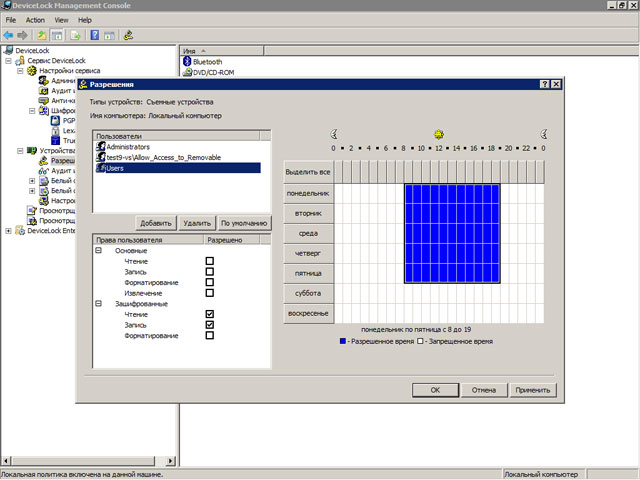Viewport: 640px width, 480px height.
Task: Click the Применить (Apply) button
Action: [x=533, y=390]
